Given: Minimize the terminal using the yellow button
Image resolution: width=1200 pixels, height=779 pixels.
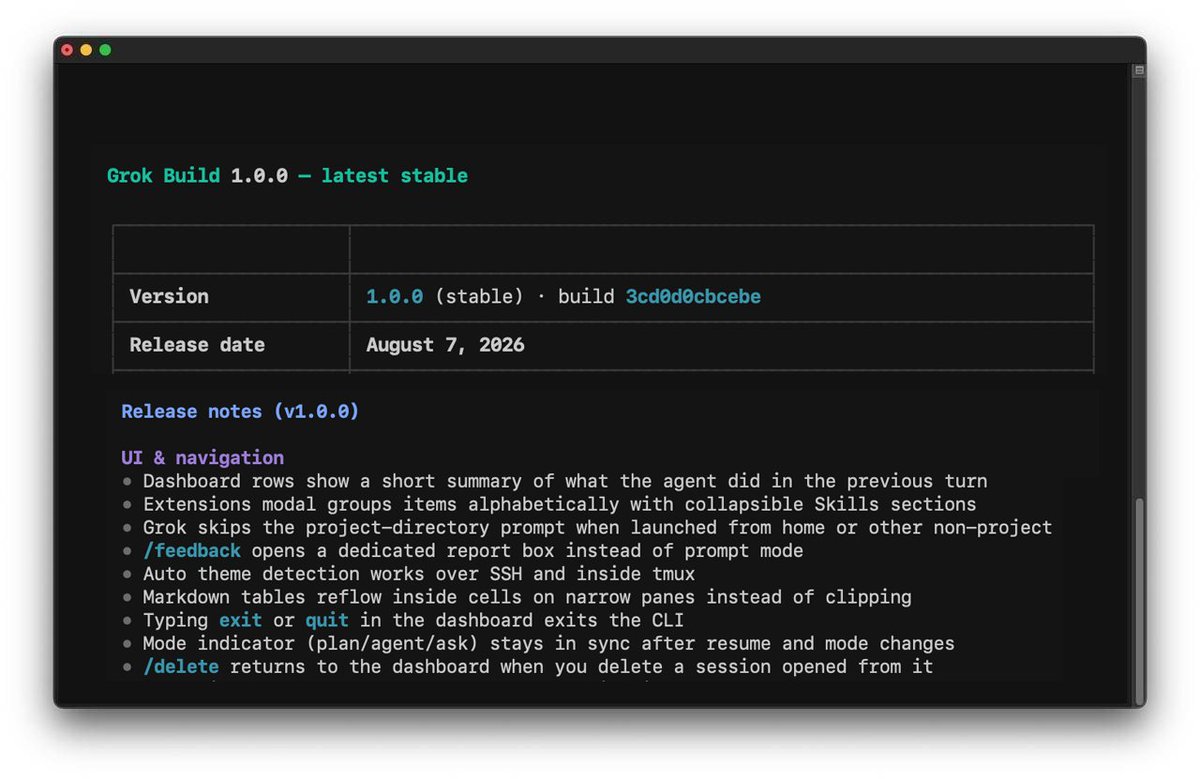Looking at the screenshot, I should click(x=86, y=50).
